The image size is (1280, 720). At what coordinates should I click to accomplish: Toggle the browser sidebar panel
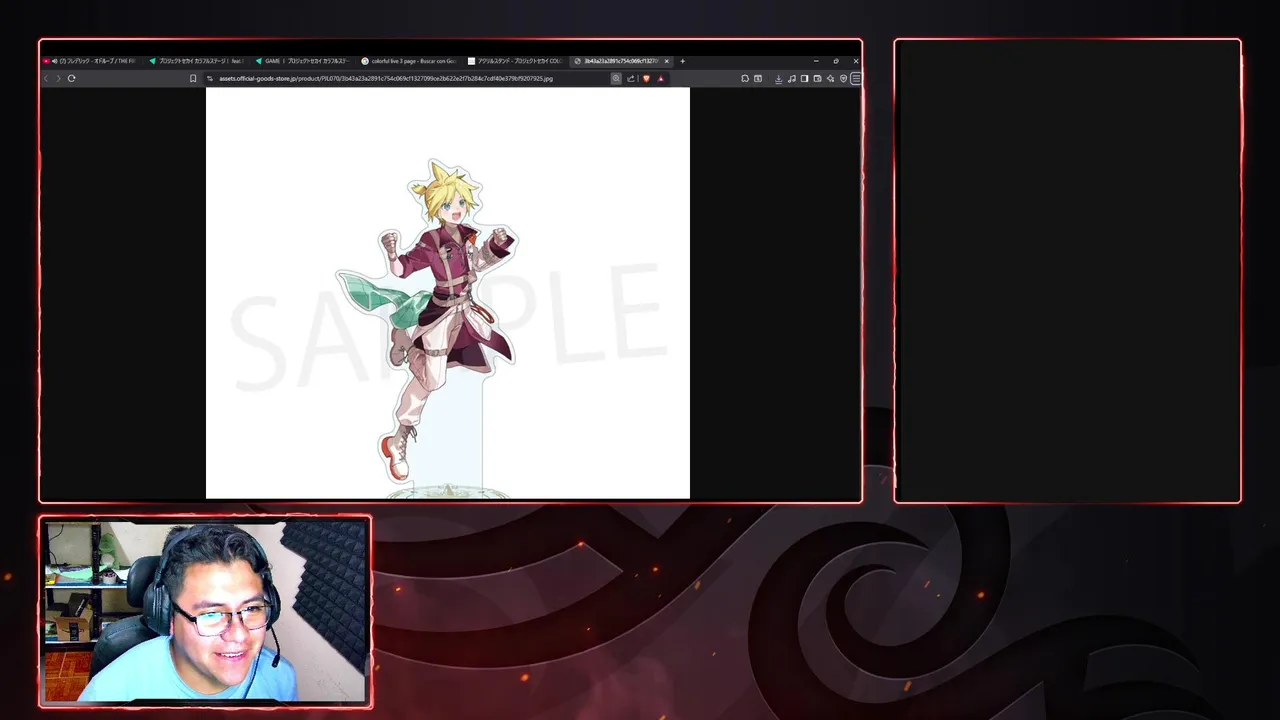click(804, 78)
